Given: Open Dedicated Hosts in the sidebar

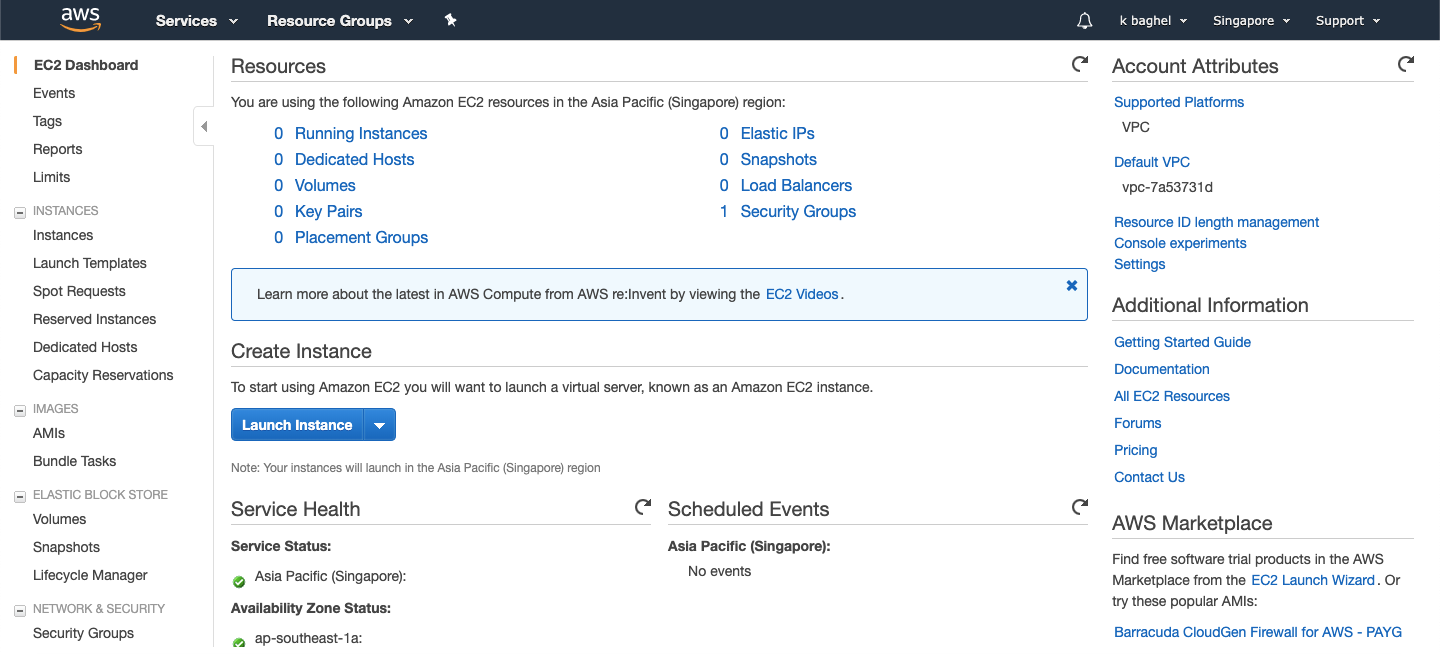Looking at the screenshot, I should pos(85,347).
